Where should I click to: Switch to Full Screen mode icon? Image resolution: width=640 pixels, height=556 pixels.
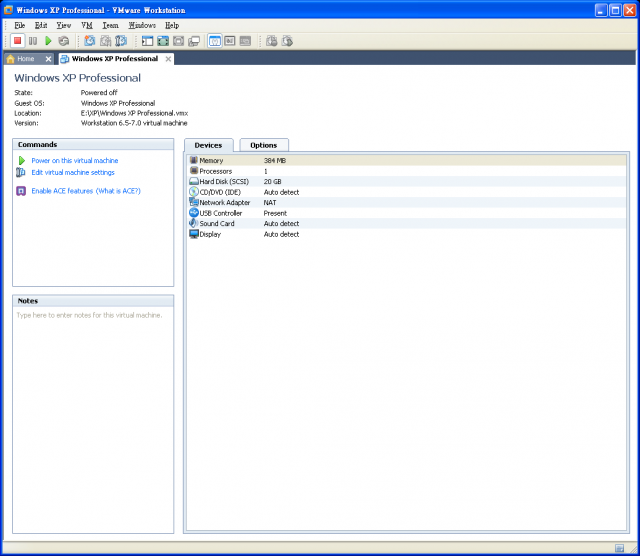click(163, 41)
